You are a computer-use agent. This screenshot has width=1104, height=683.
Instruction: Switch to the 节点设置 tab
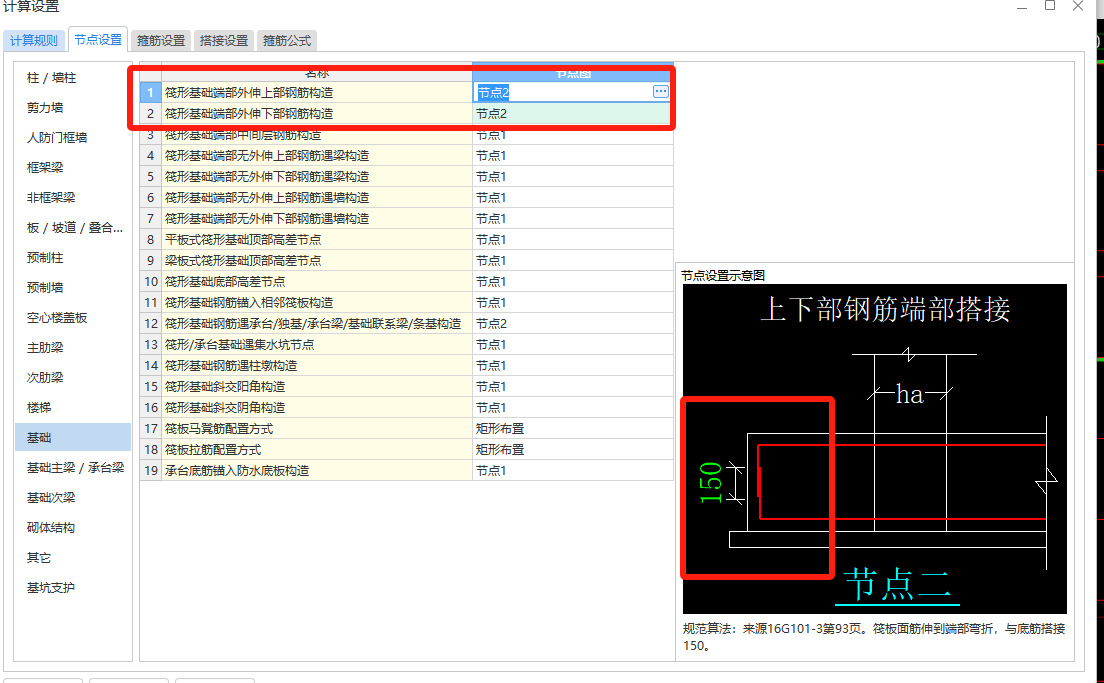pos(98,39)
